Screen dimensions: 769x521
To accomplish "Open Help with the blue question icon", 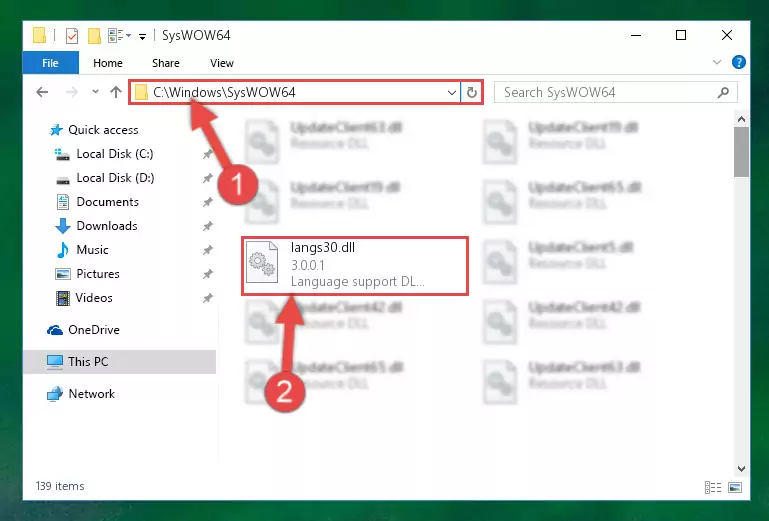I will (x=739, y=62).
